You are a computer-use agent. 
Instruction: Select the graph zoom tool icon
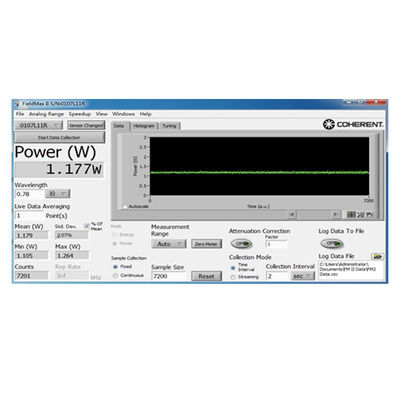click(x=361, y=215)
